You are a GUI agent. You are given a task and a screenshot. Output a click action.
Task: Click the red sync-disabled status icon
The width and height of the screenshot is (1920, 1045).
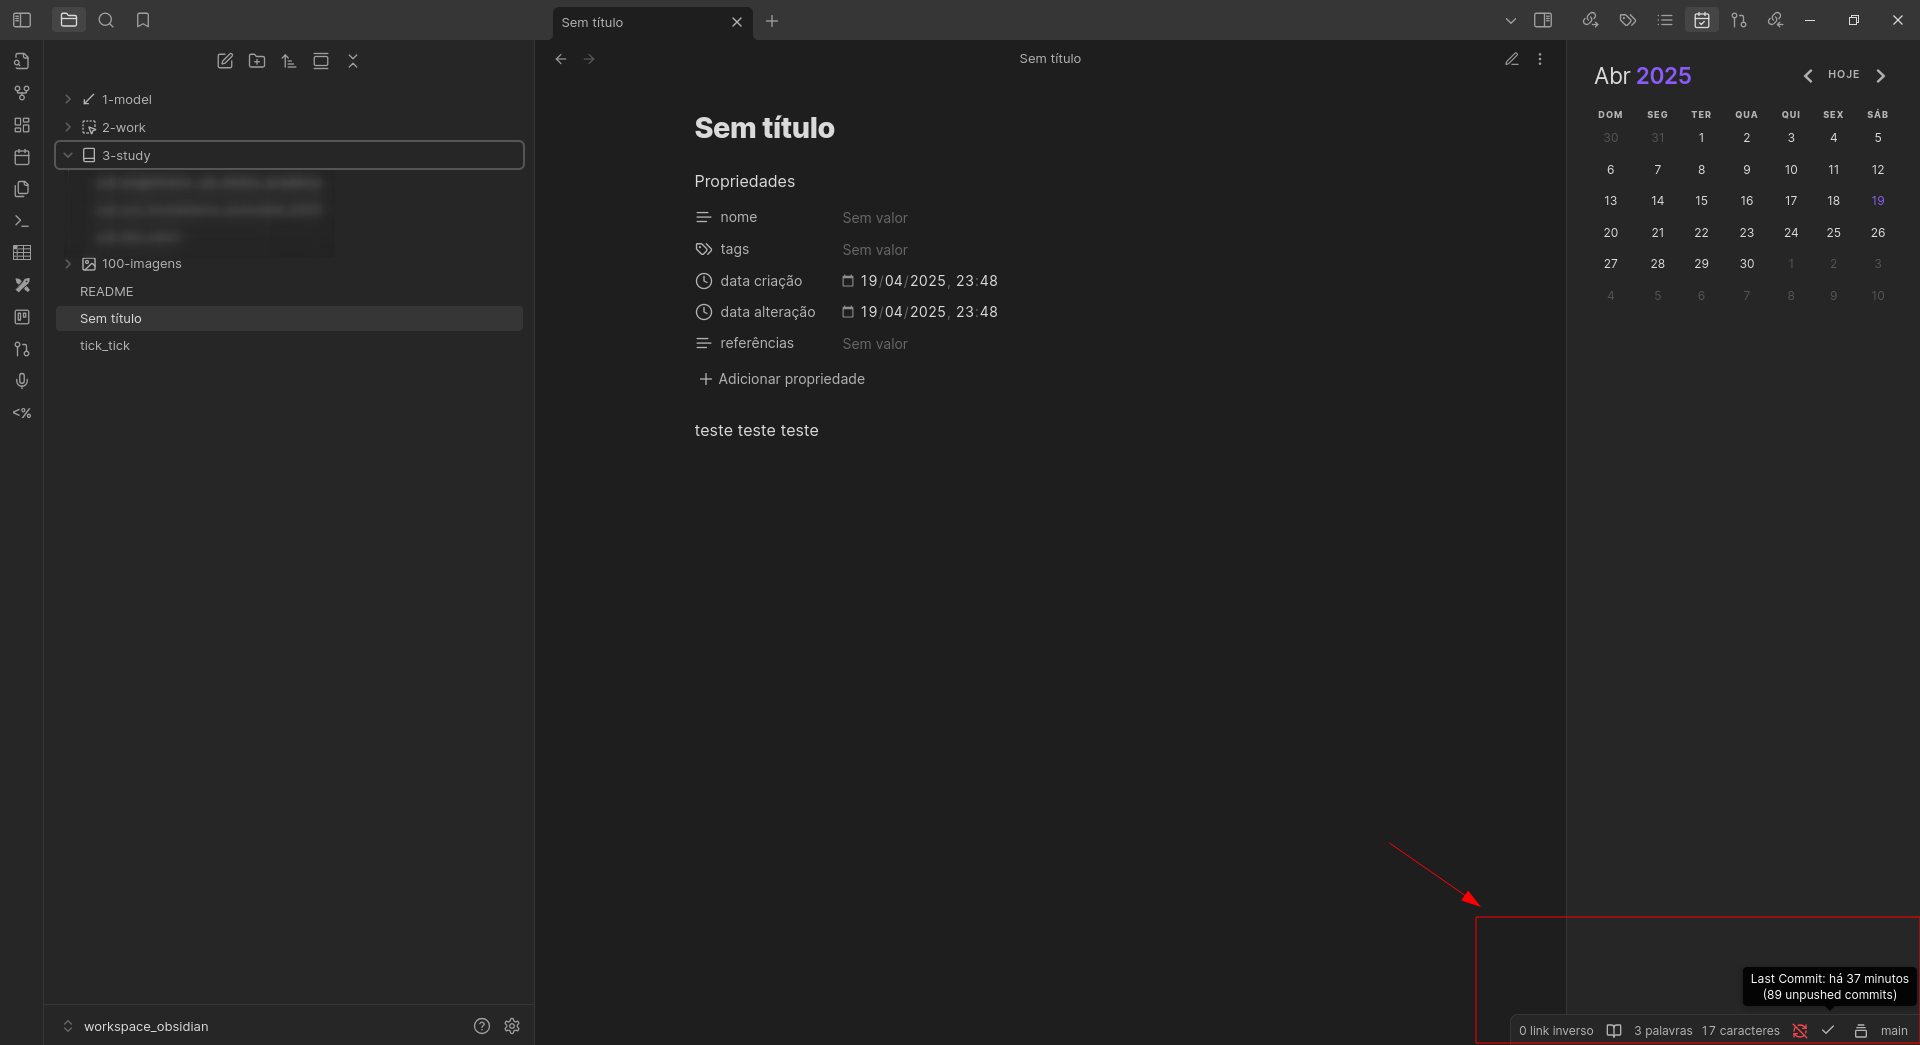[x=1800, y=1031]
